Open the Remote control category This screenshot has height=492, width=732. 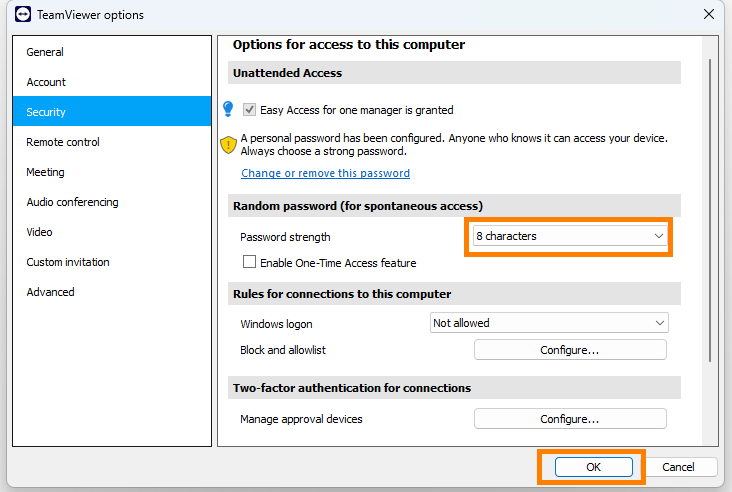[x=112, y=142]
